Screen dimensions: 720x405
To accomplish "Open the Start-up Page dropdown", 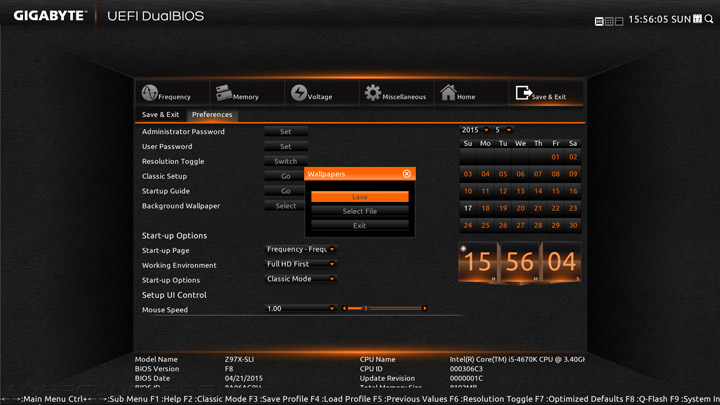I will (301, 249).
